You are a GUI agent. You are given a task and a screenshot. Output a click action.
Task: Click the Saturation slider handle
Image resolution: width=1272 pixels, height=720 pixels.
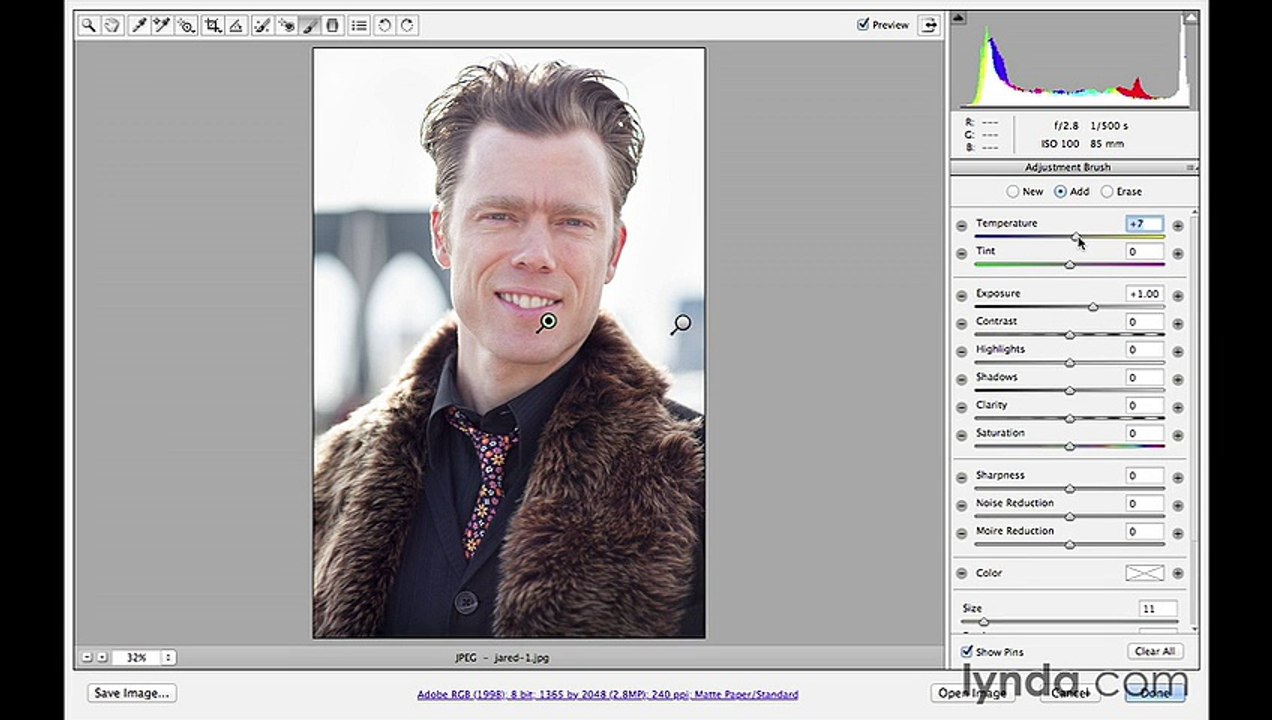[1070, 447]
